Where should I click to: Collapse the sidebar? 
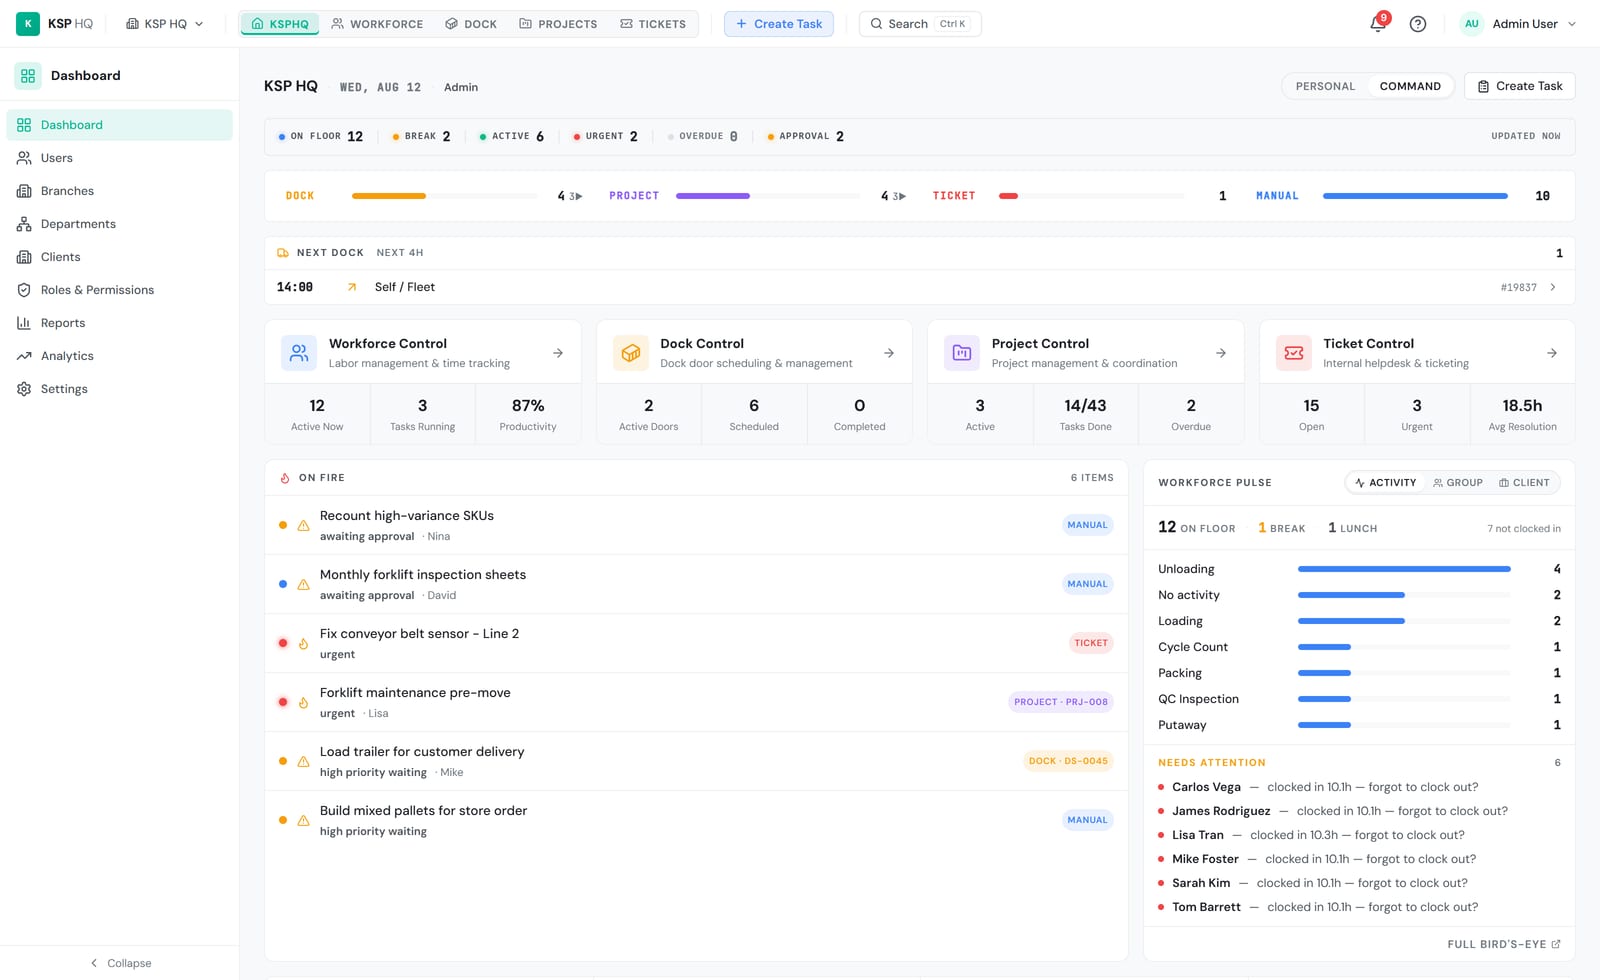(x=120, y=963)
